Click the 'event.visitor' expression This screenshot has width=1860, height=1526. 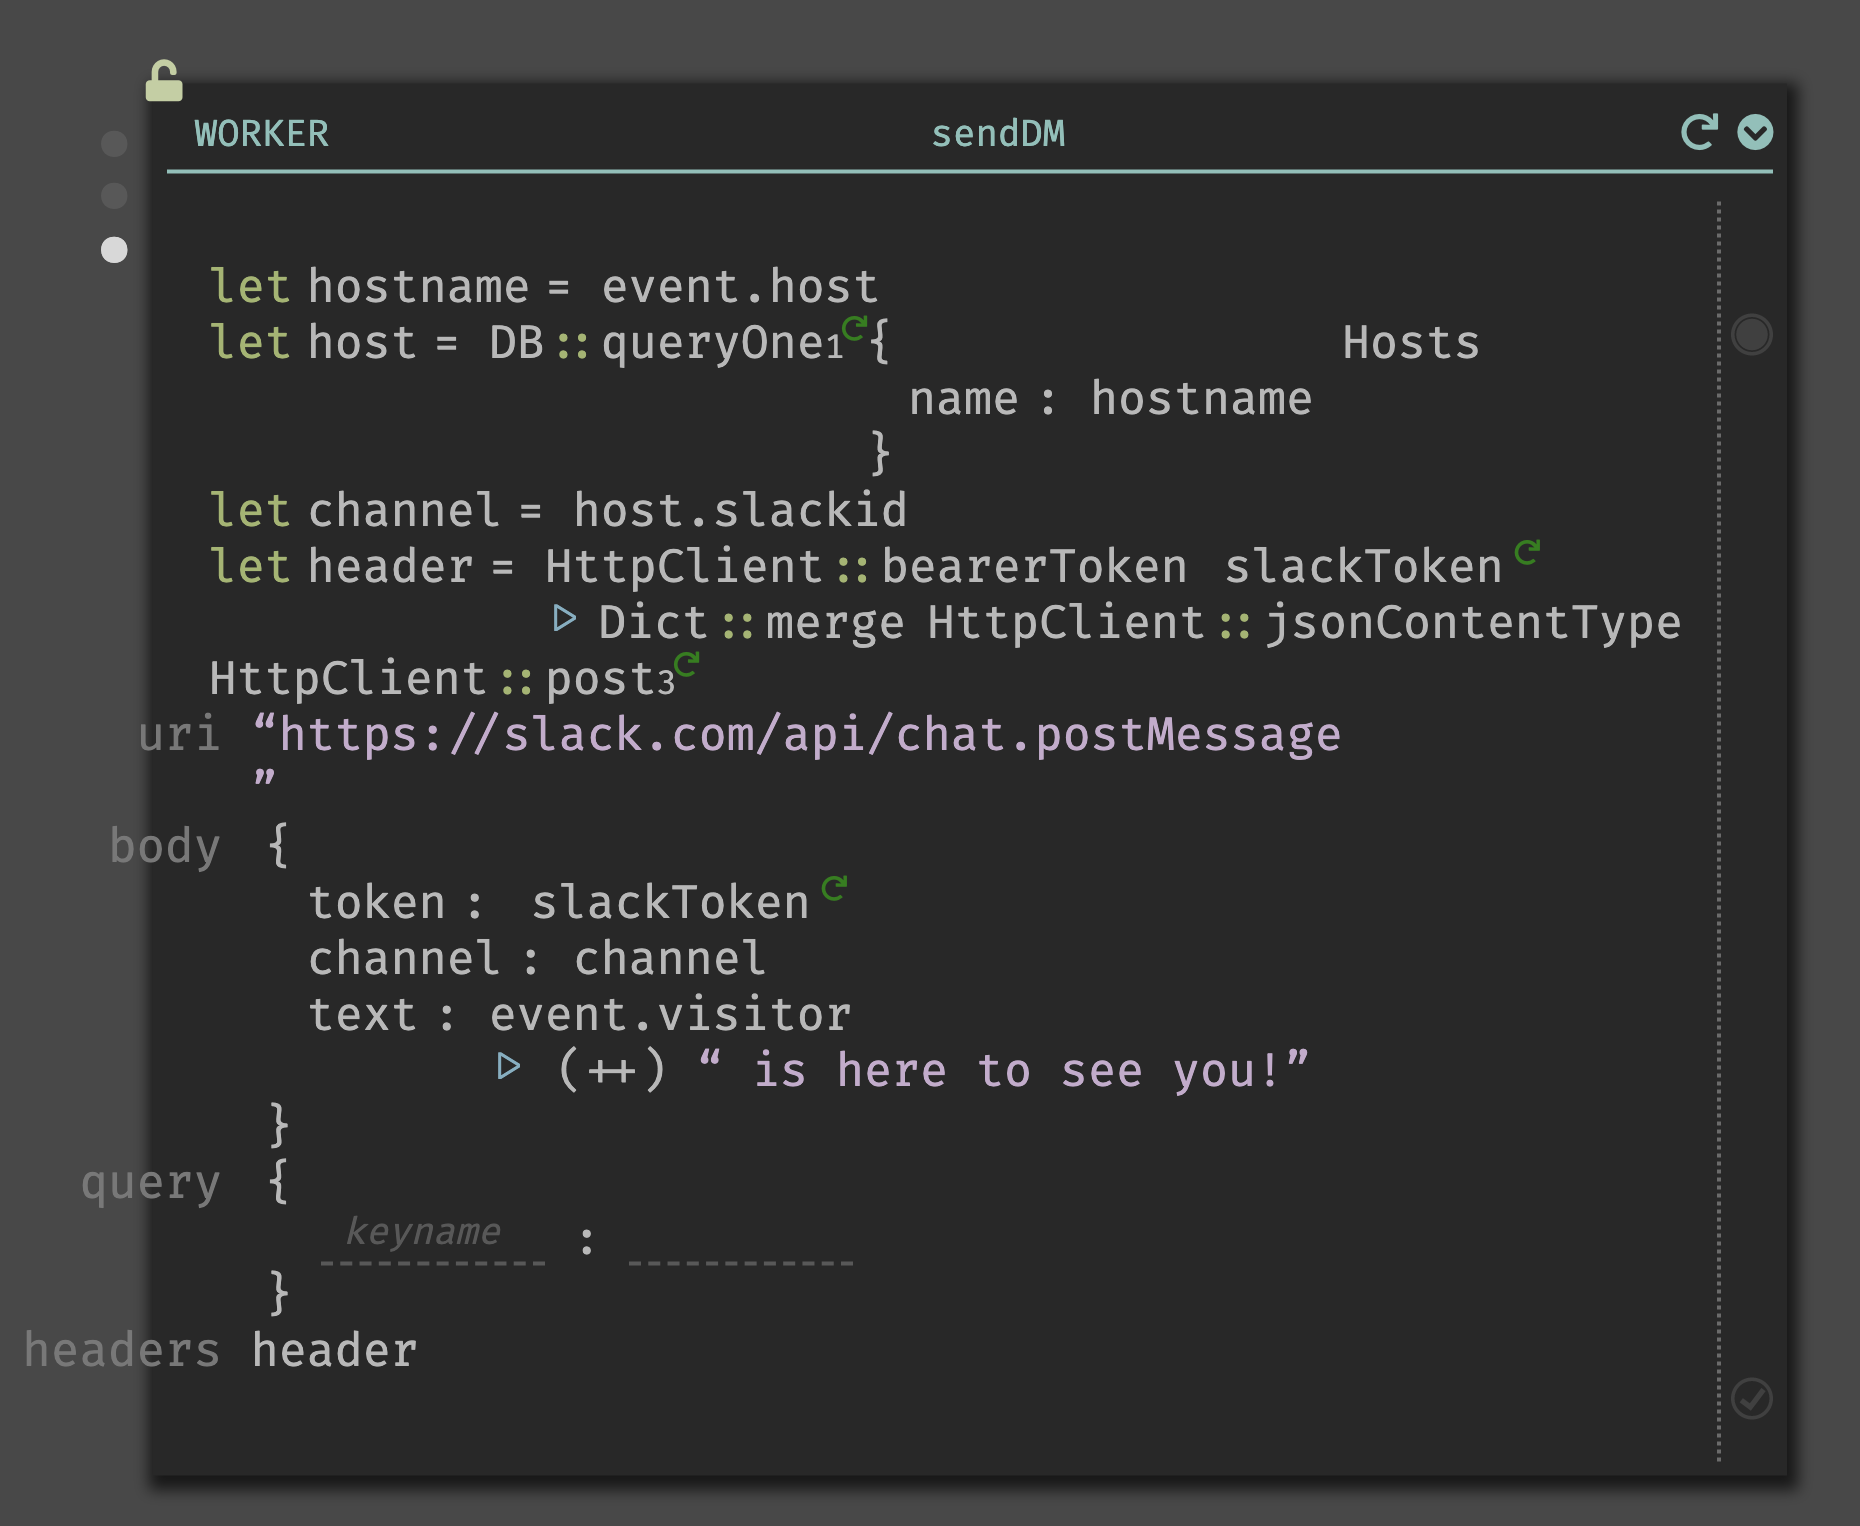(x=670, y=1015)
